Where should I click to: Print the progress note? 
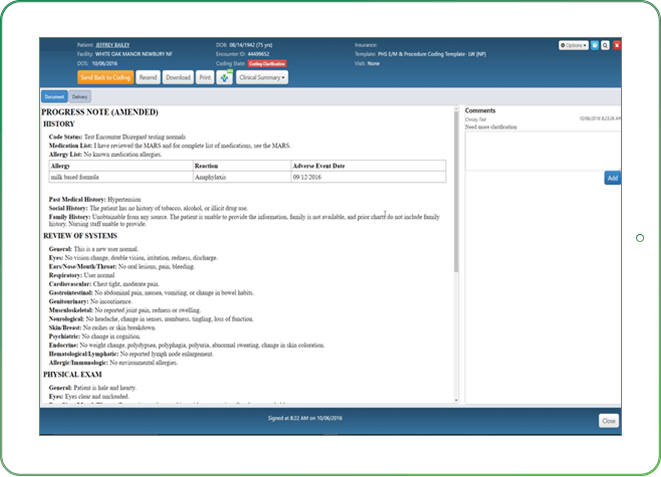pyautogui.click(x=204, y=77)
